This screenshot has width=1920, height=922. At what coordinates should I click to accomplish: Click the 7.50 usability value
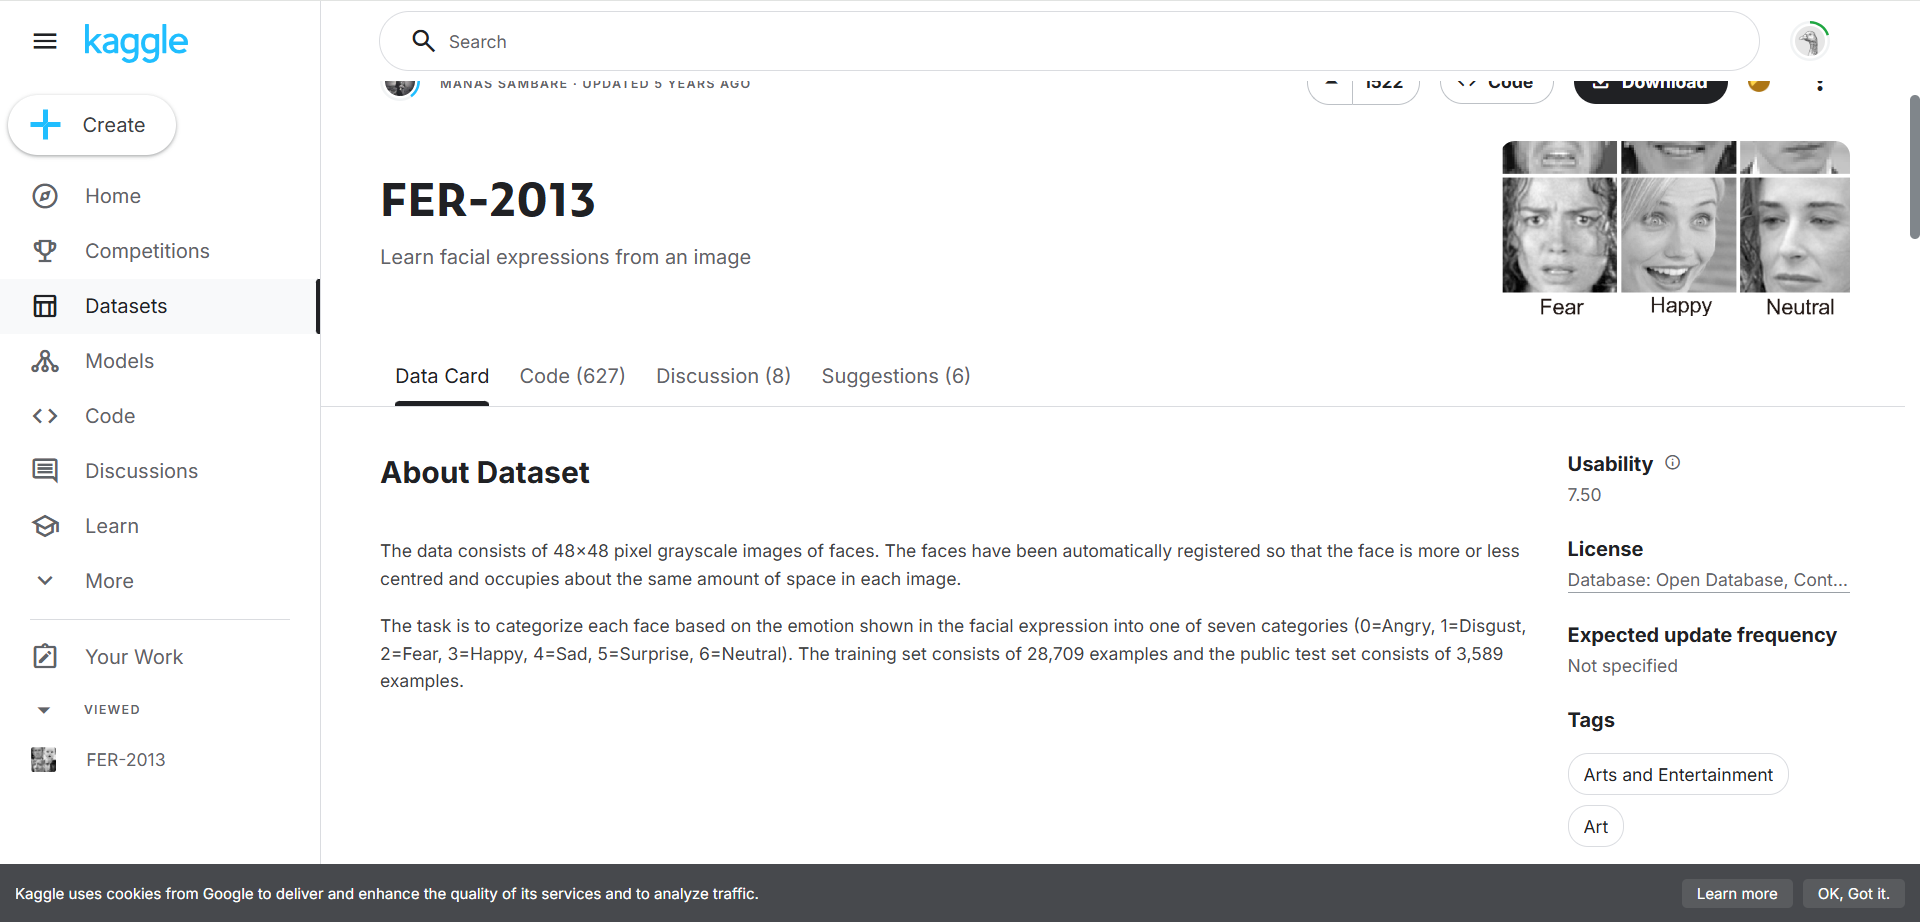click(x=1584, y=495)
